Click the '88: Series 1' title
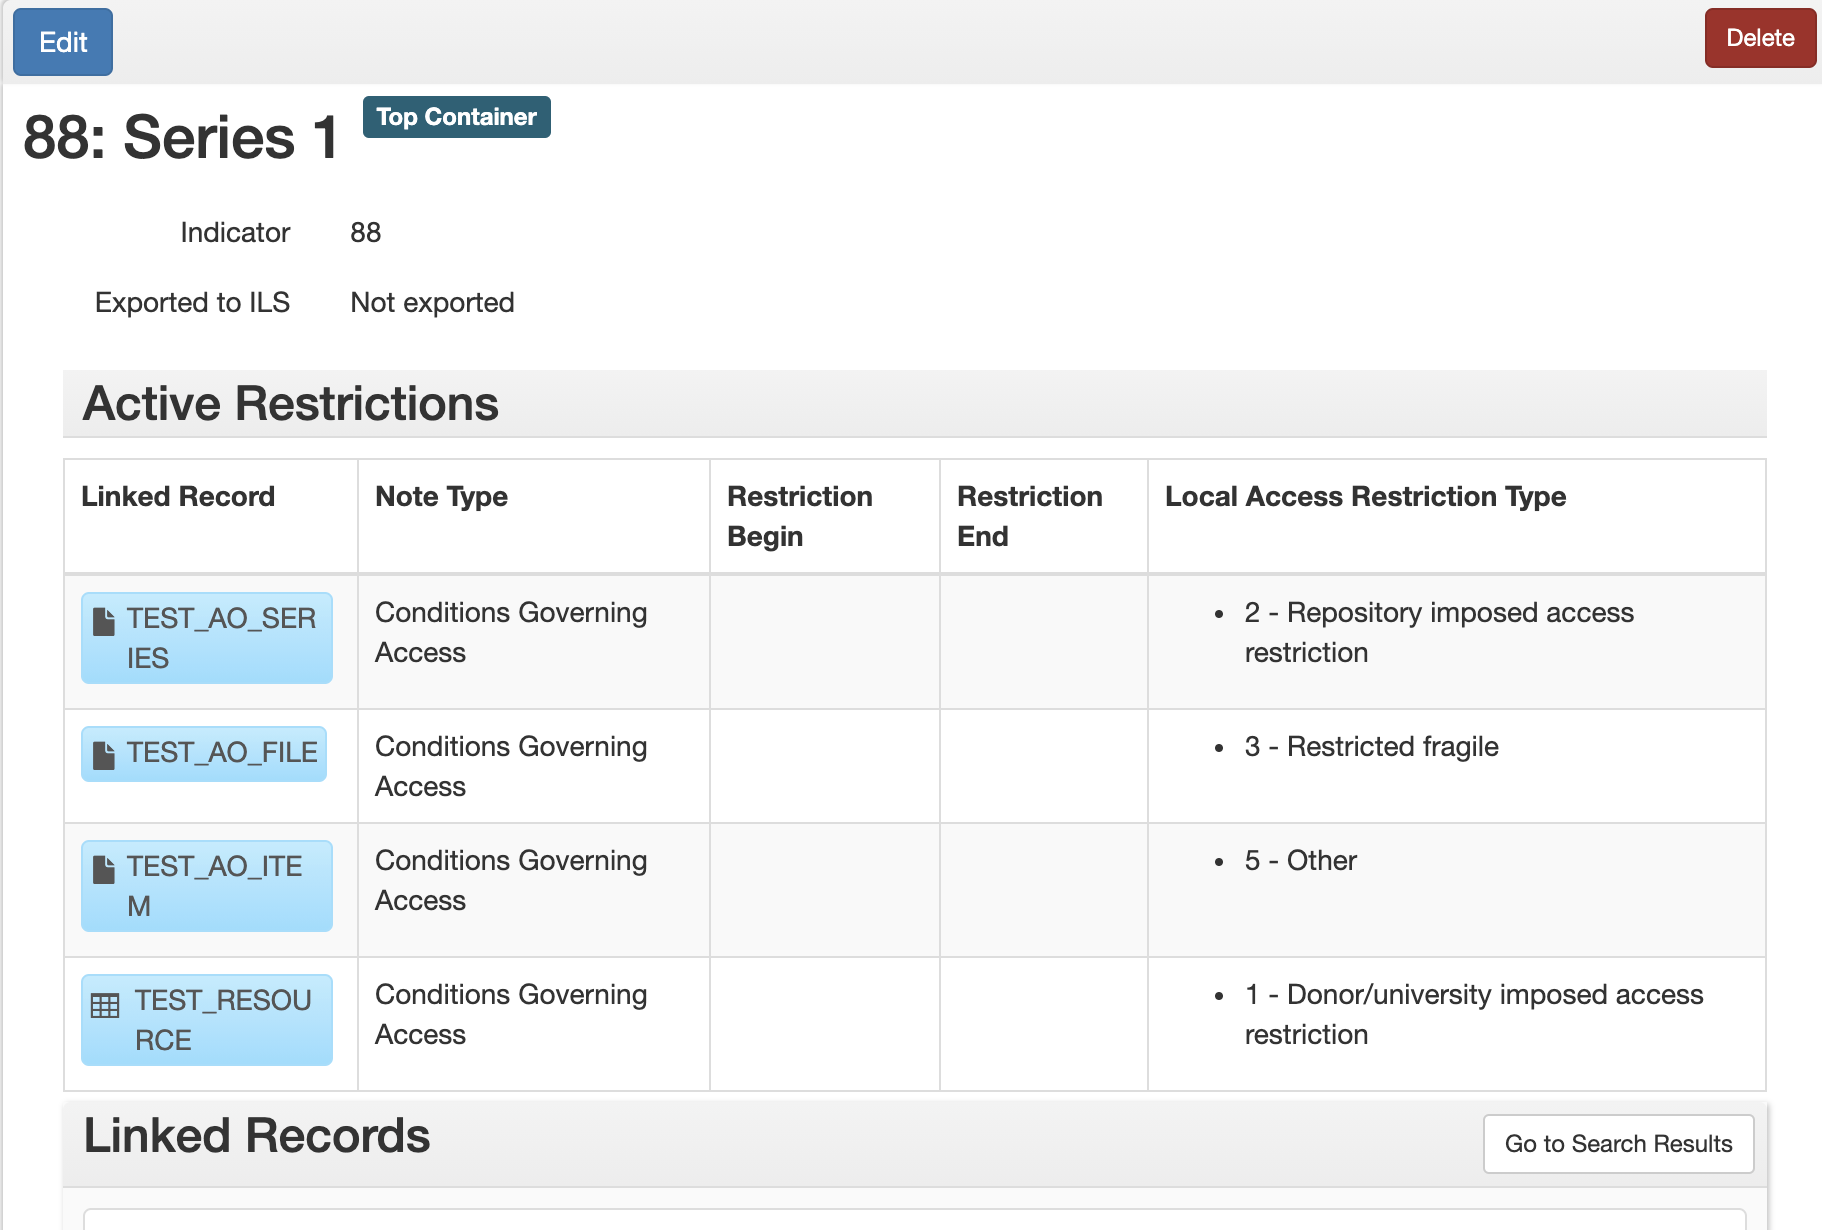Image resolution: width=1822 pixels, height=1230 pixels. coord(181,137)
